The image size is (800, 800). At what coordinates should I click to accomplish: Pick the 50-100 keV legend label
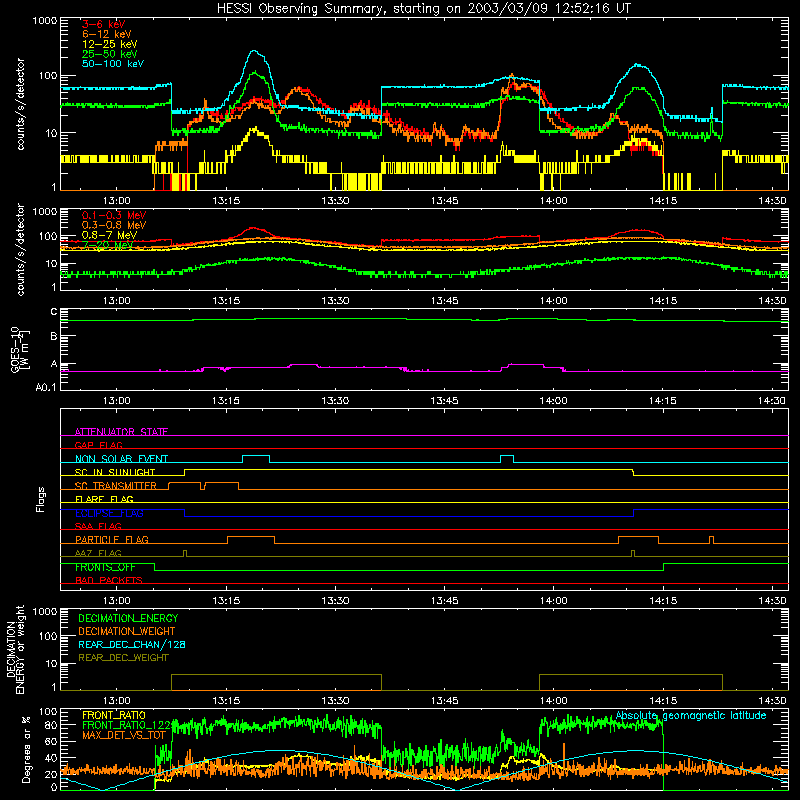tap(112, 64)
